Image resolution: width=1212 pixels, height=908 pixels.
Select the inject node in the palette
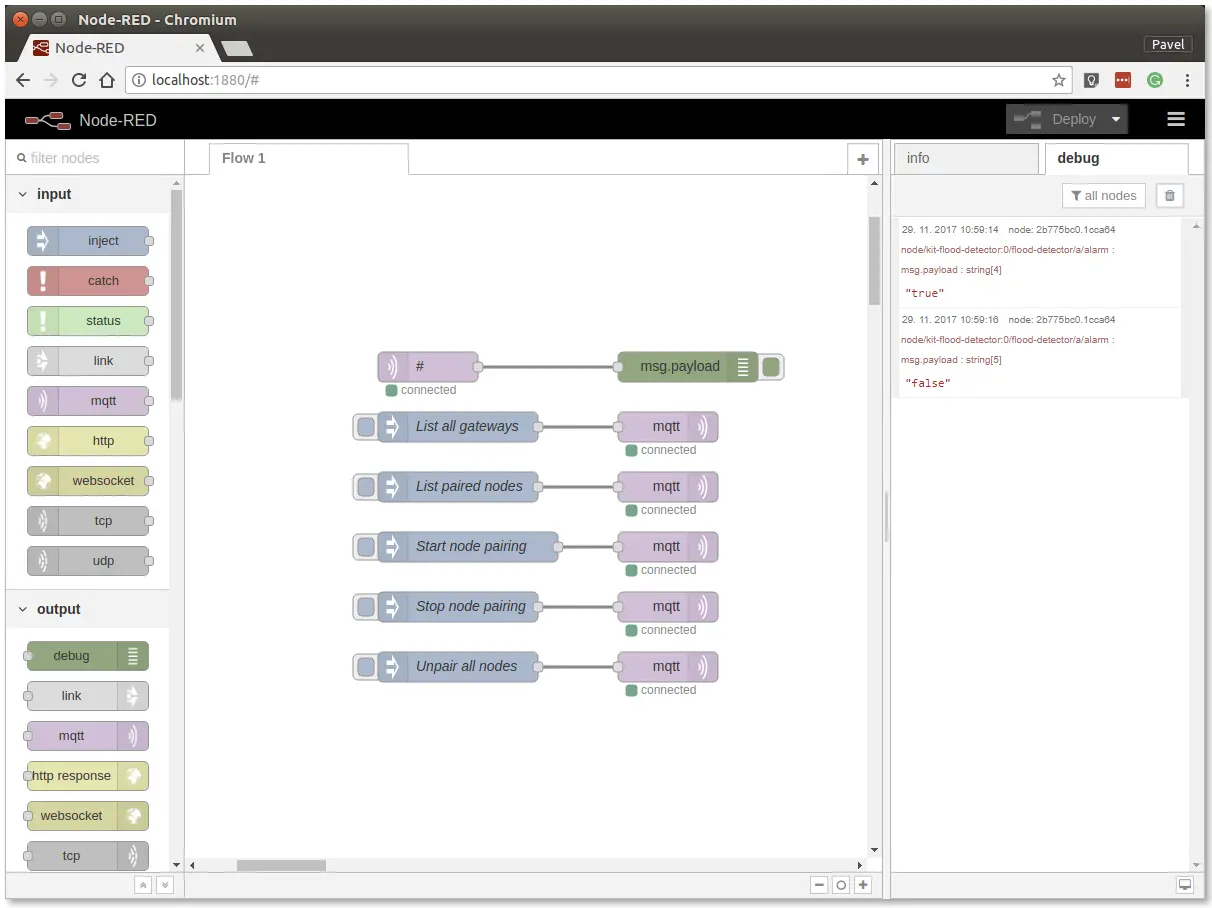point(88,241)
